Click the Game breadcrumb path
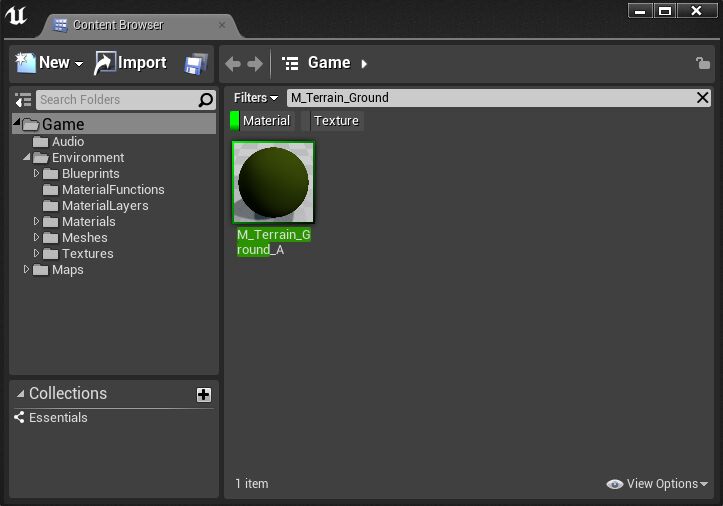 329,63
